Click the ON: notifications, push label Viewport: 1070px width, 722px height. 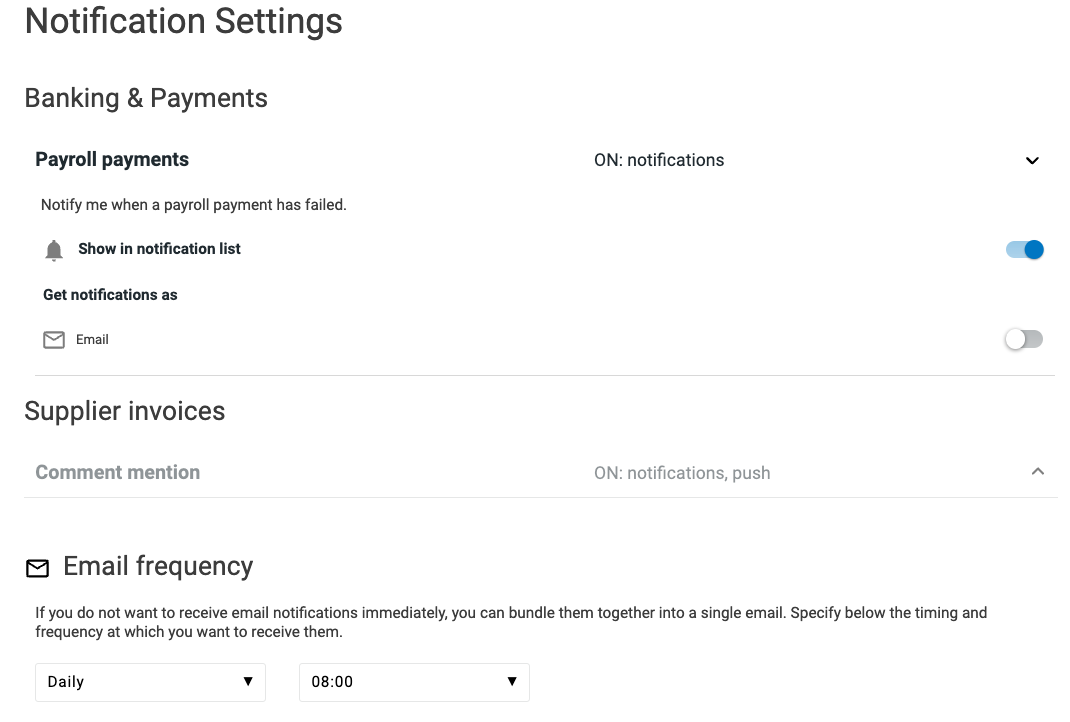point(682,472)
